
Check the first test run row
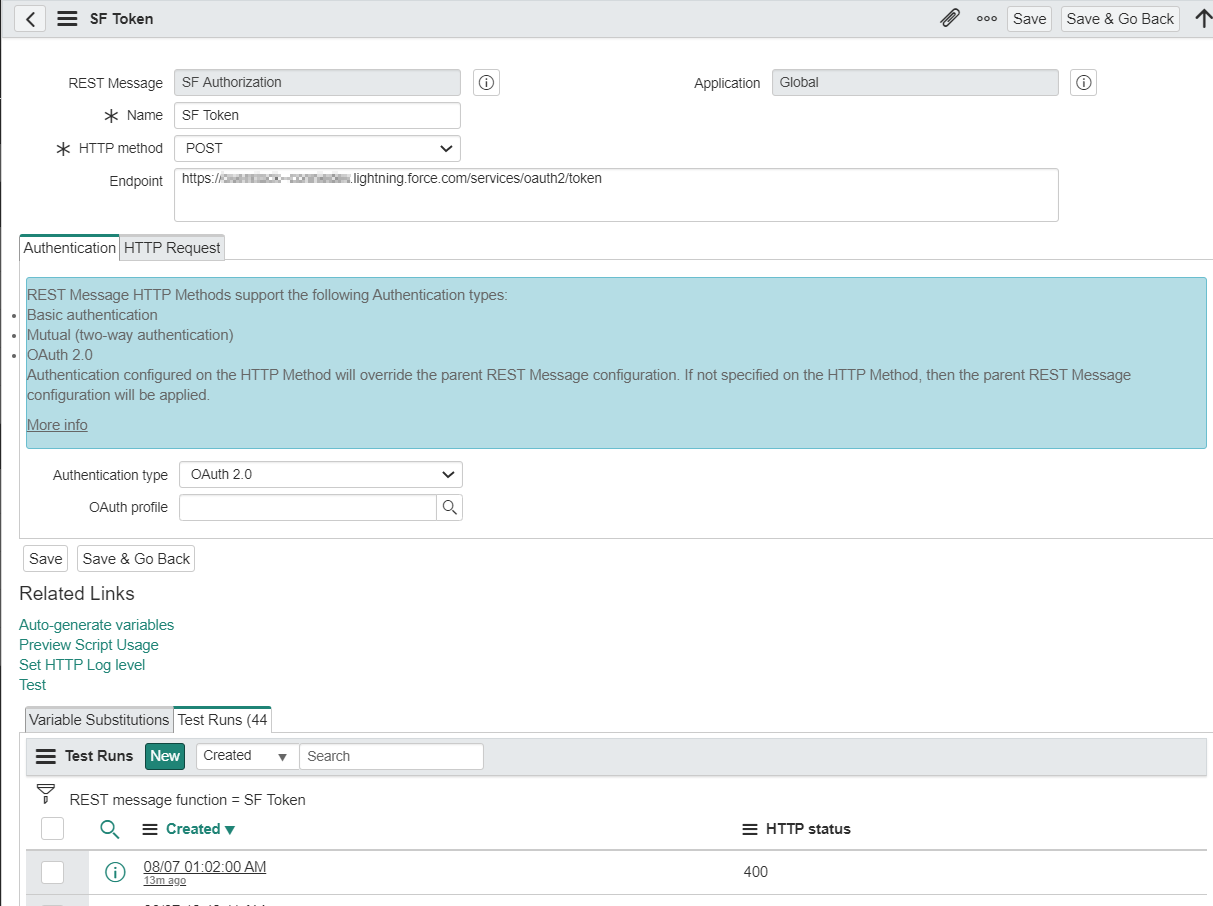click(x=52, y=872)
